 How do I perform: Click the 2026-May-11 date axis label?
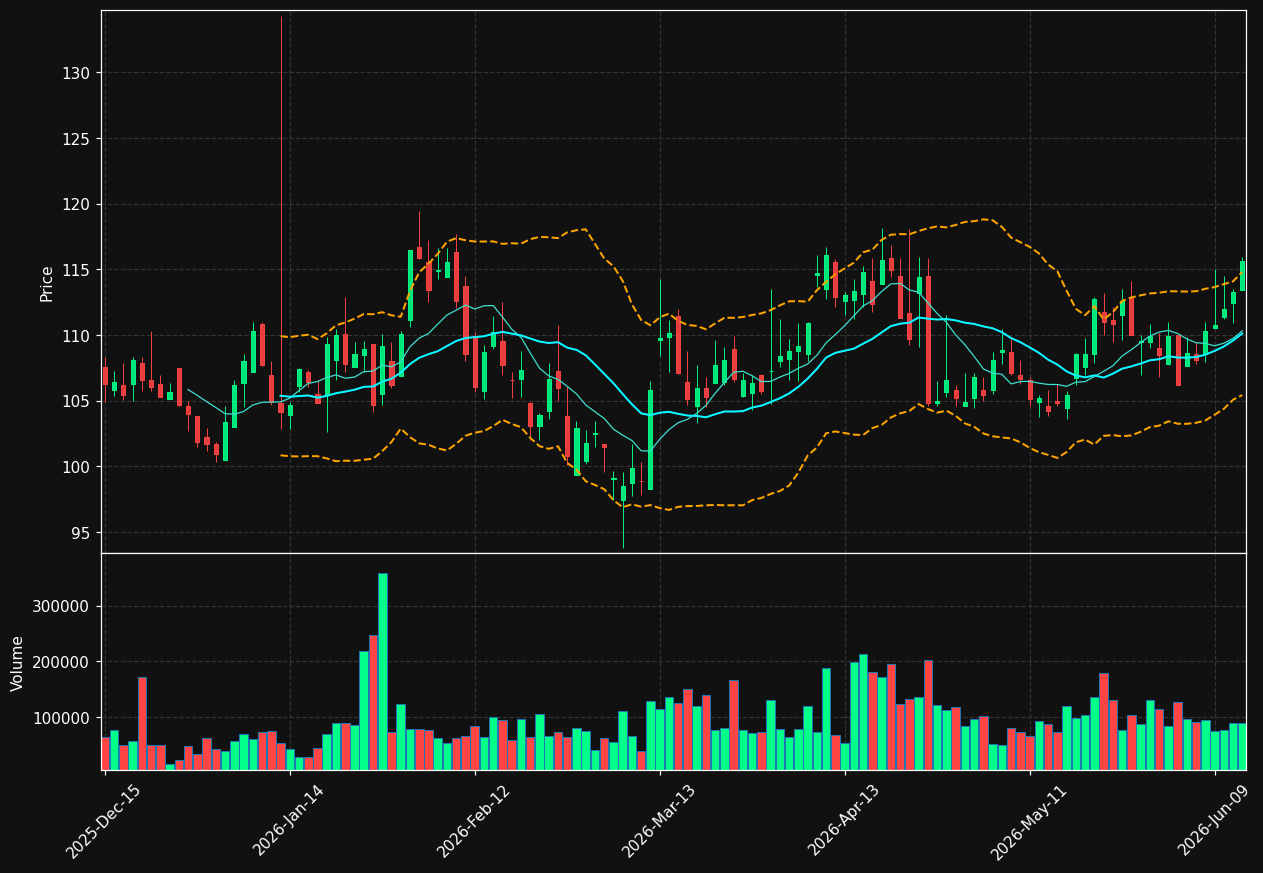click(1029, 821)
